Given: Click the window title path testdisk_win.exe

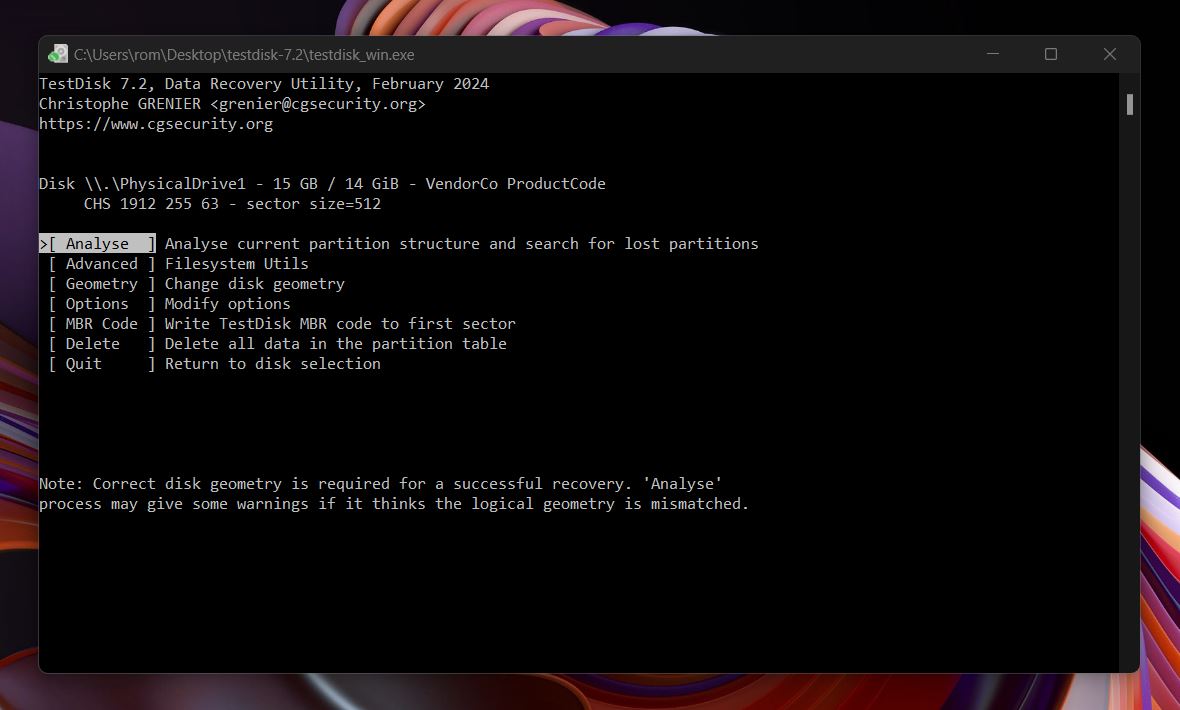Looking at the screenshot, I should pos(244,55).
